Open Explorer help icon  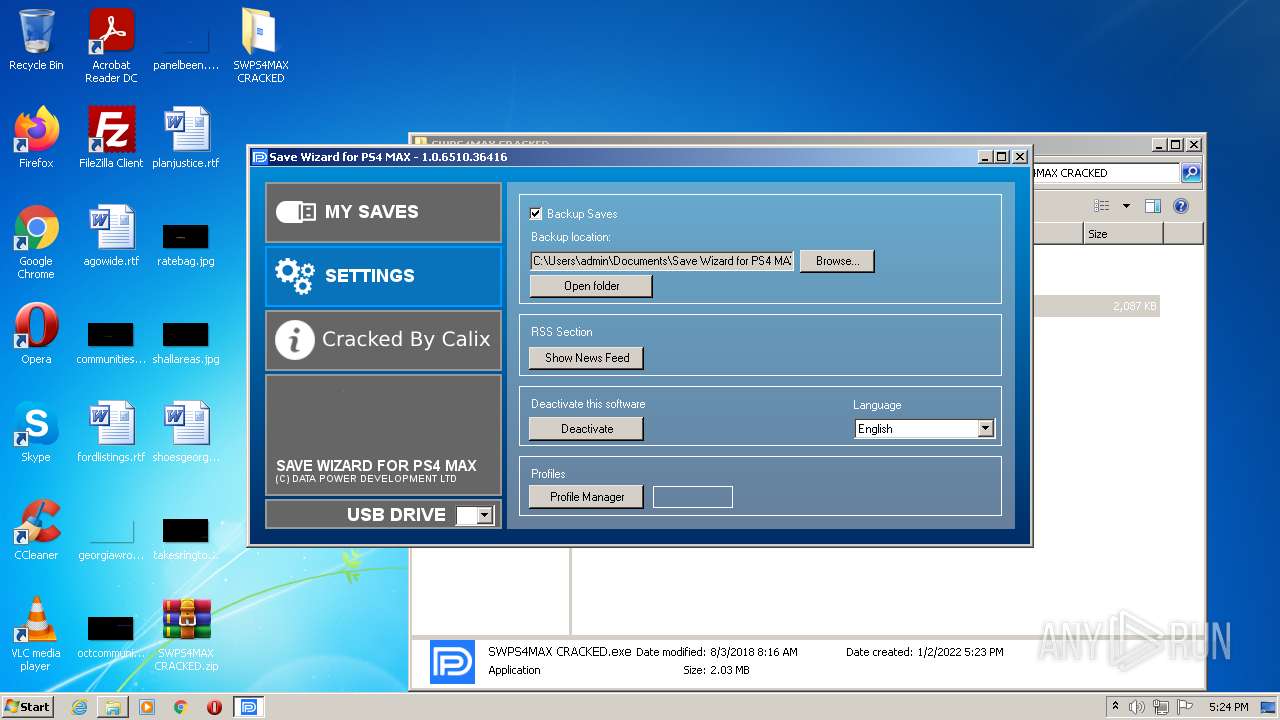[x=1181, y=206]
